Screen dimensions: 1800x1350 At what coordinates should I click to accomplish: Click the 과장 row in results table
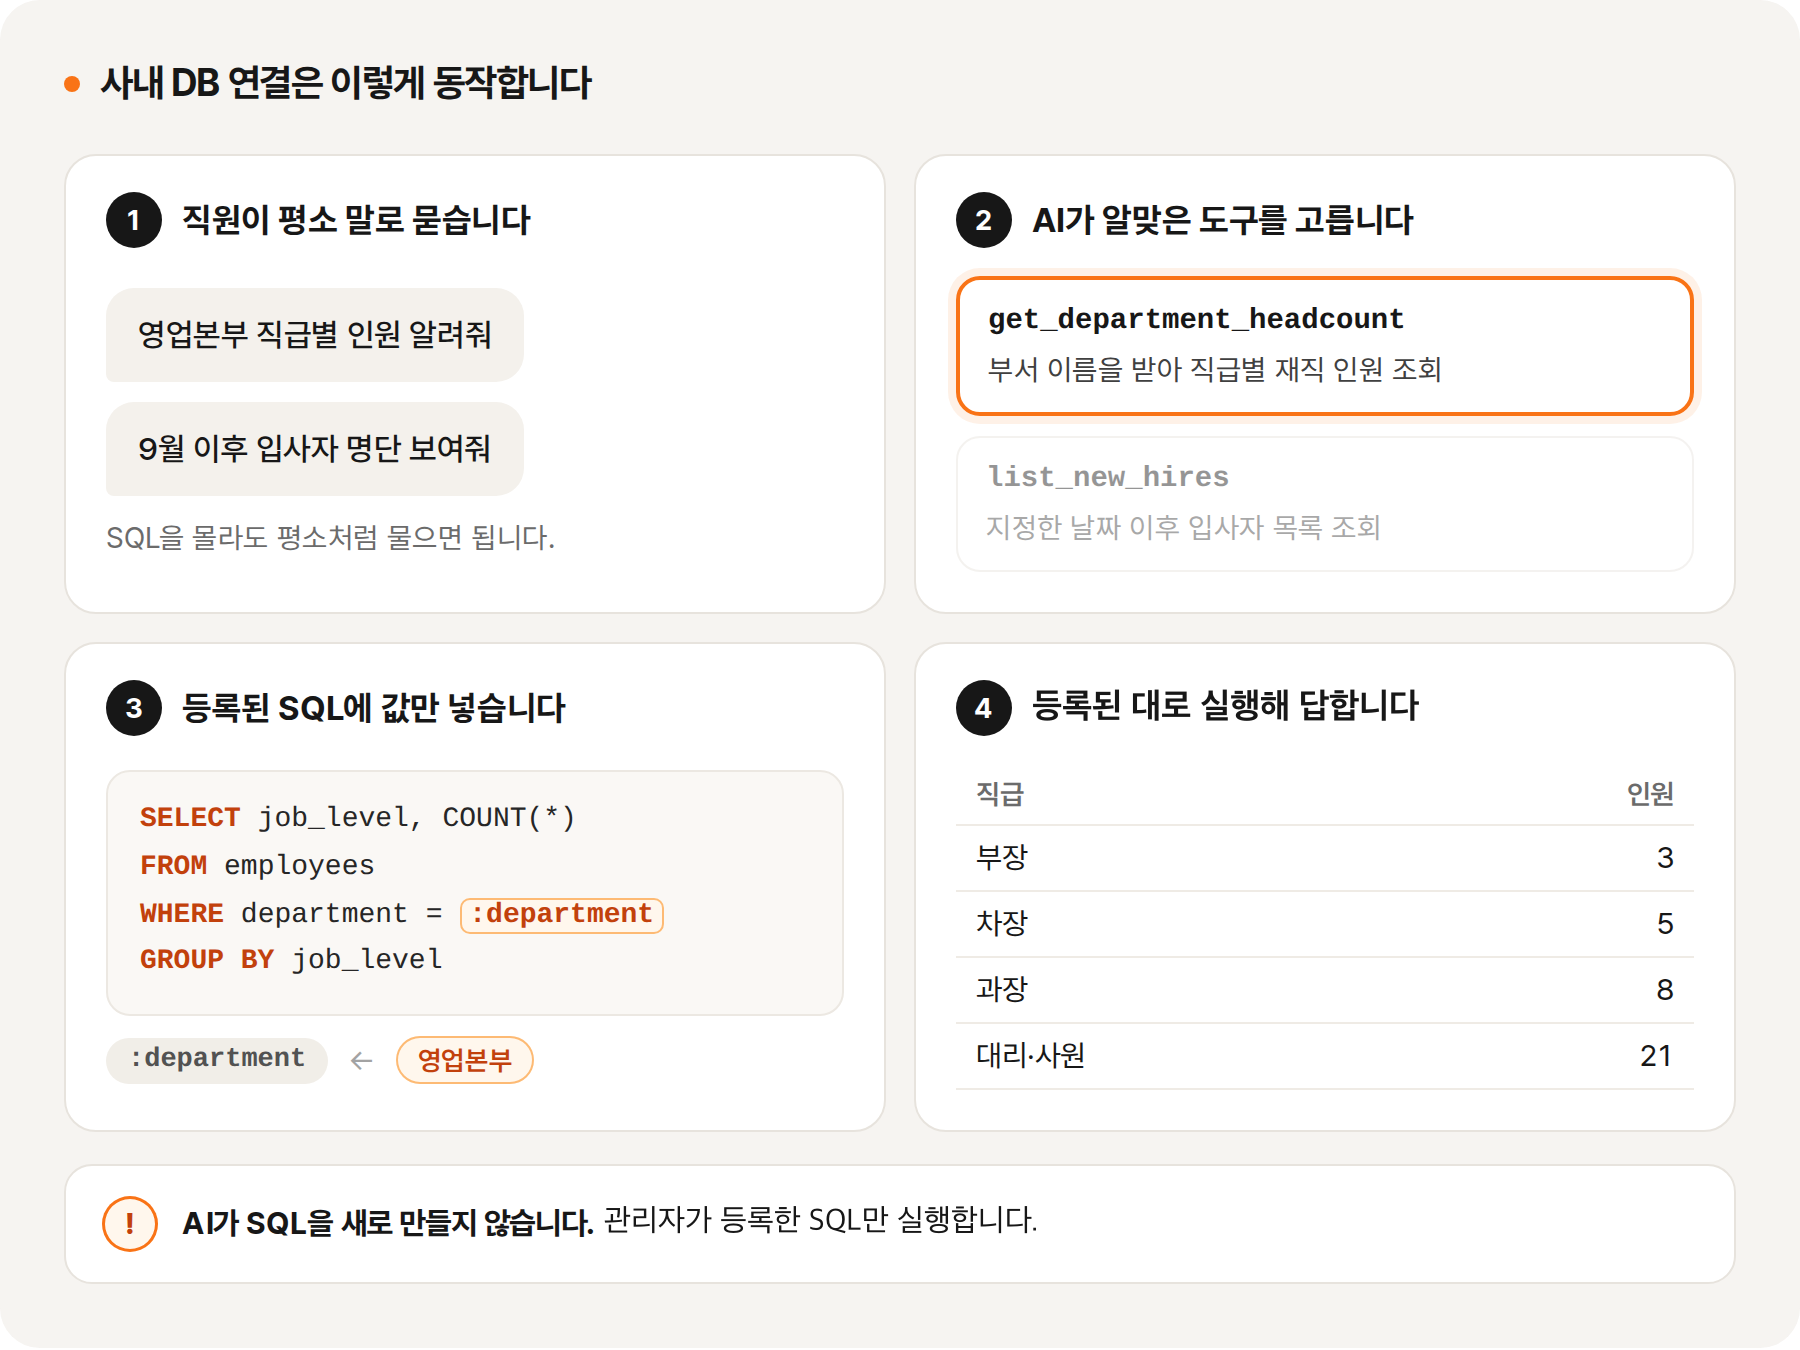(1324, 990)
